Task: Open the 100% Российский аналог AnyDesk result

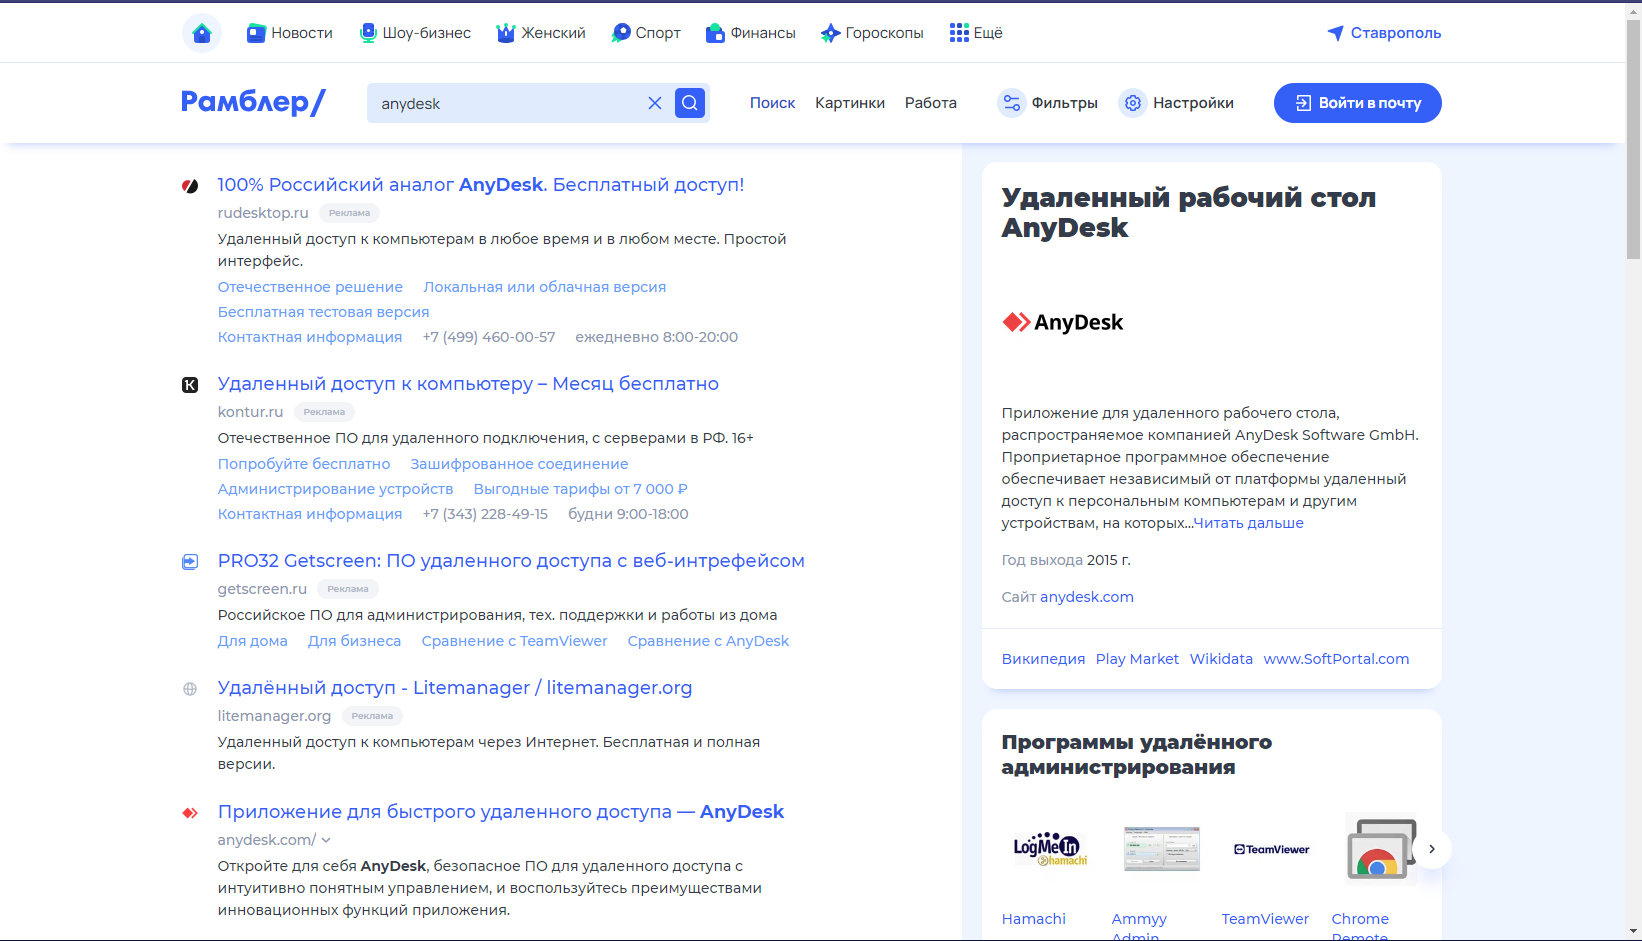Action: (x=481, y=185)
